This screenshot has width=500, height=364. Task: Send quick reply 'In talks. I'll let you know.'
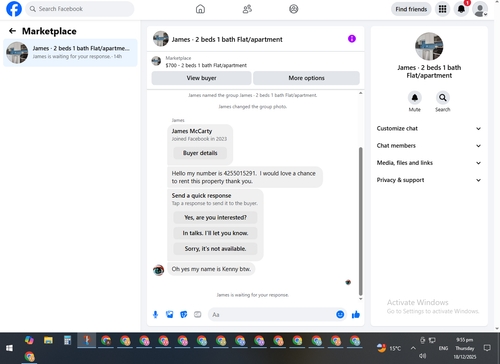point(215,233)
